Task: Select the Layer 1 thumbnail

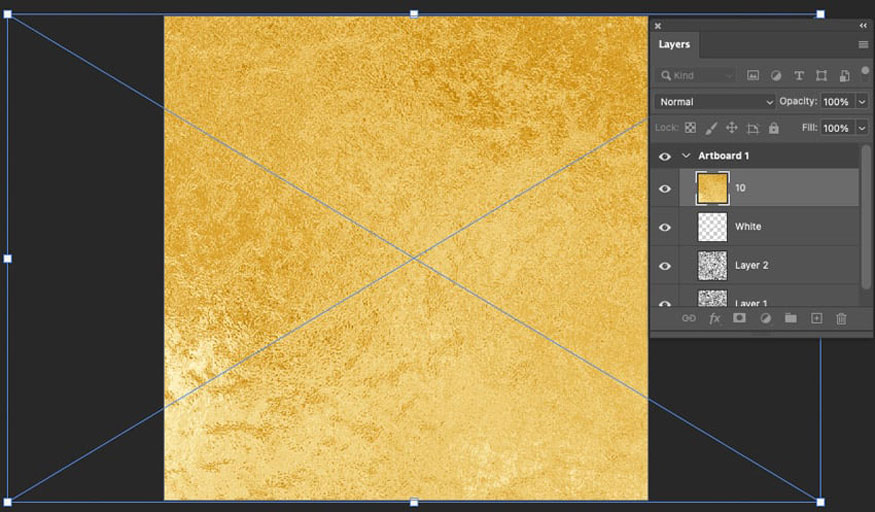Action: (x=713, y=298)
